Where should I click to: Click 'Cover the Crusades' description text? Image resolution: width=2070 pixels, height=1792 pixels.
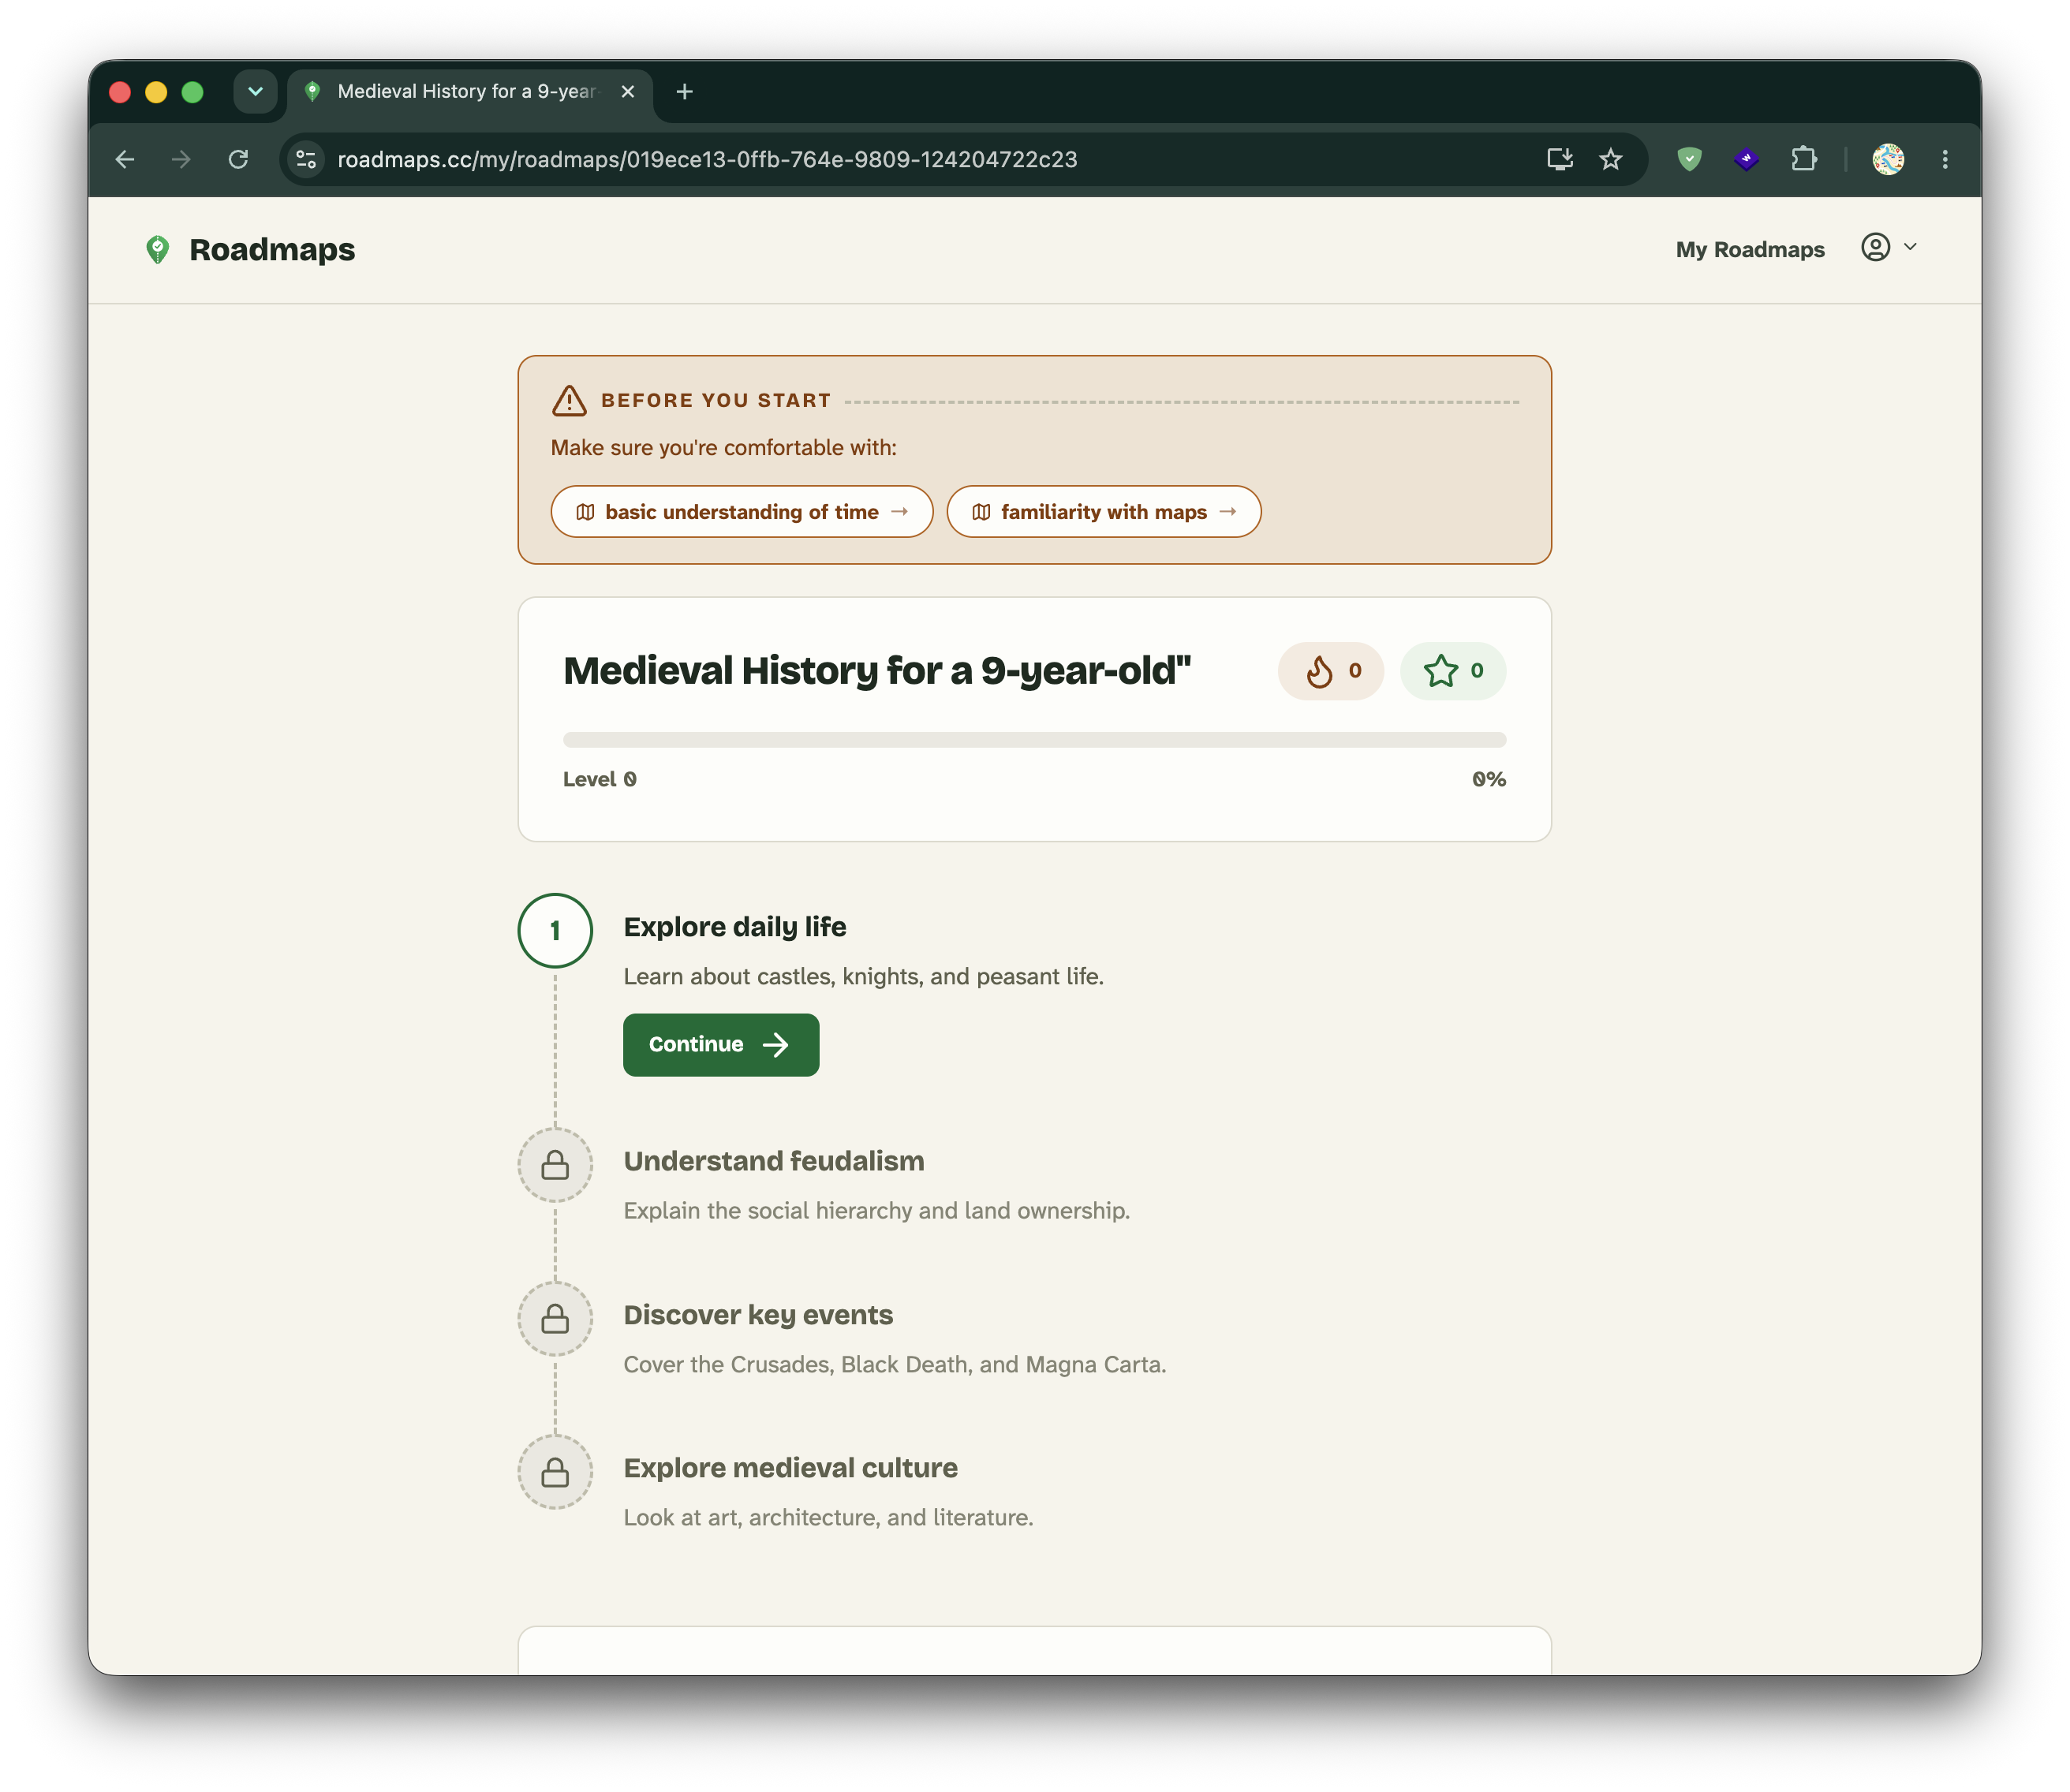click(x=895, y=1364)
